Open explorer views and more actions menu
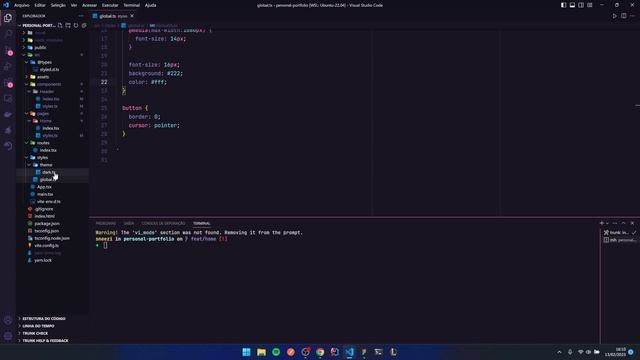This screenshot has height=360, width=640. (81, 16)
